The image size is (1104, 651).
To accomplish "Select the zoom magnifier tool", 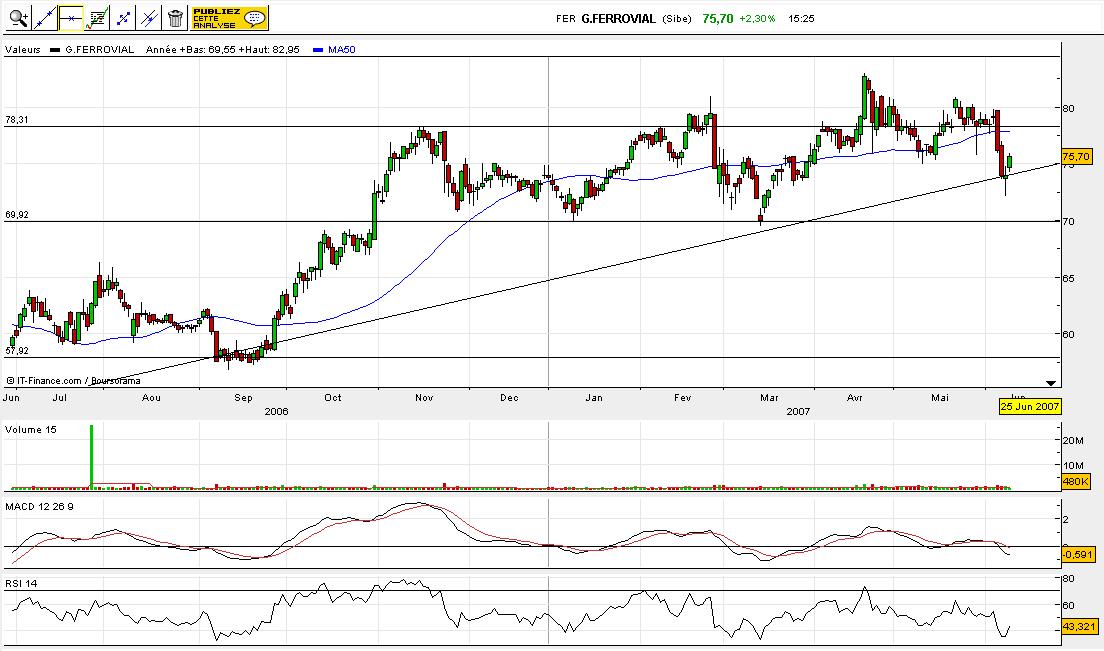I will (19, 18).
